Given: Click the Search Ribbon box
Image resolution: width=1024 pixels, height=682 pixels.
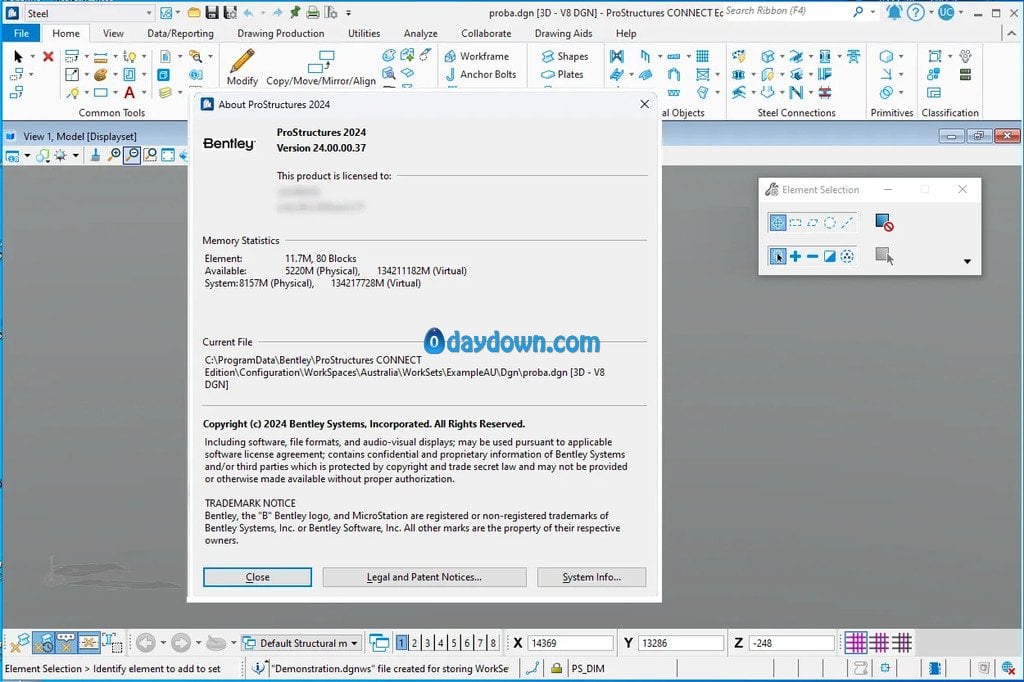Looking at the screenshot, I should [787, 11].
